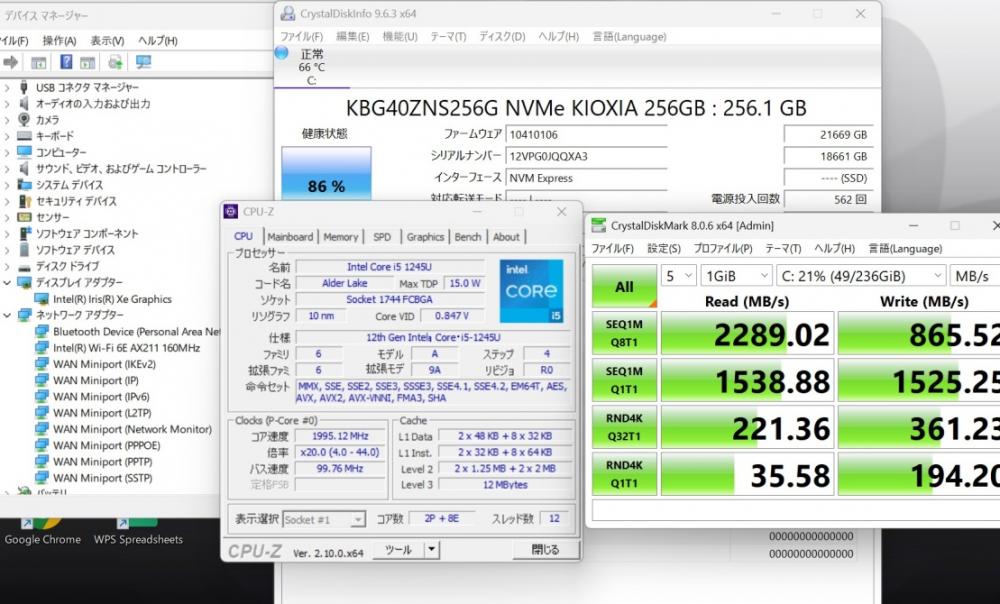Select the ディスク ドライブ icon
1000x604 pixels.
point(24,267)
